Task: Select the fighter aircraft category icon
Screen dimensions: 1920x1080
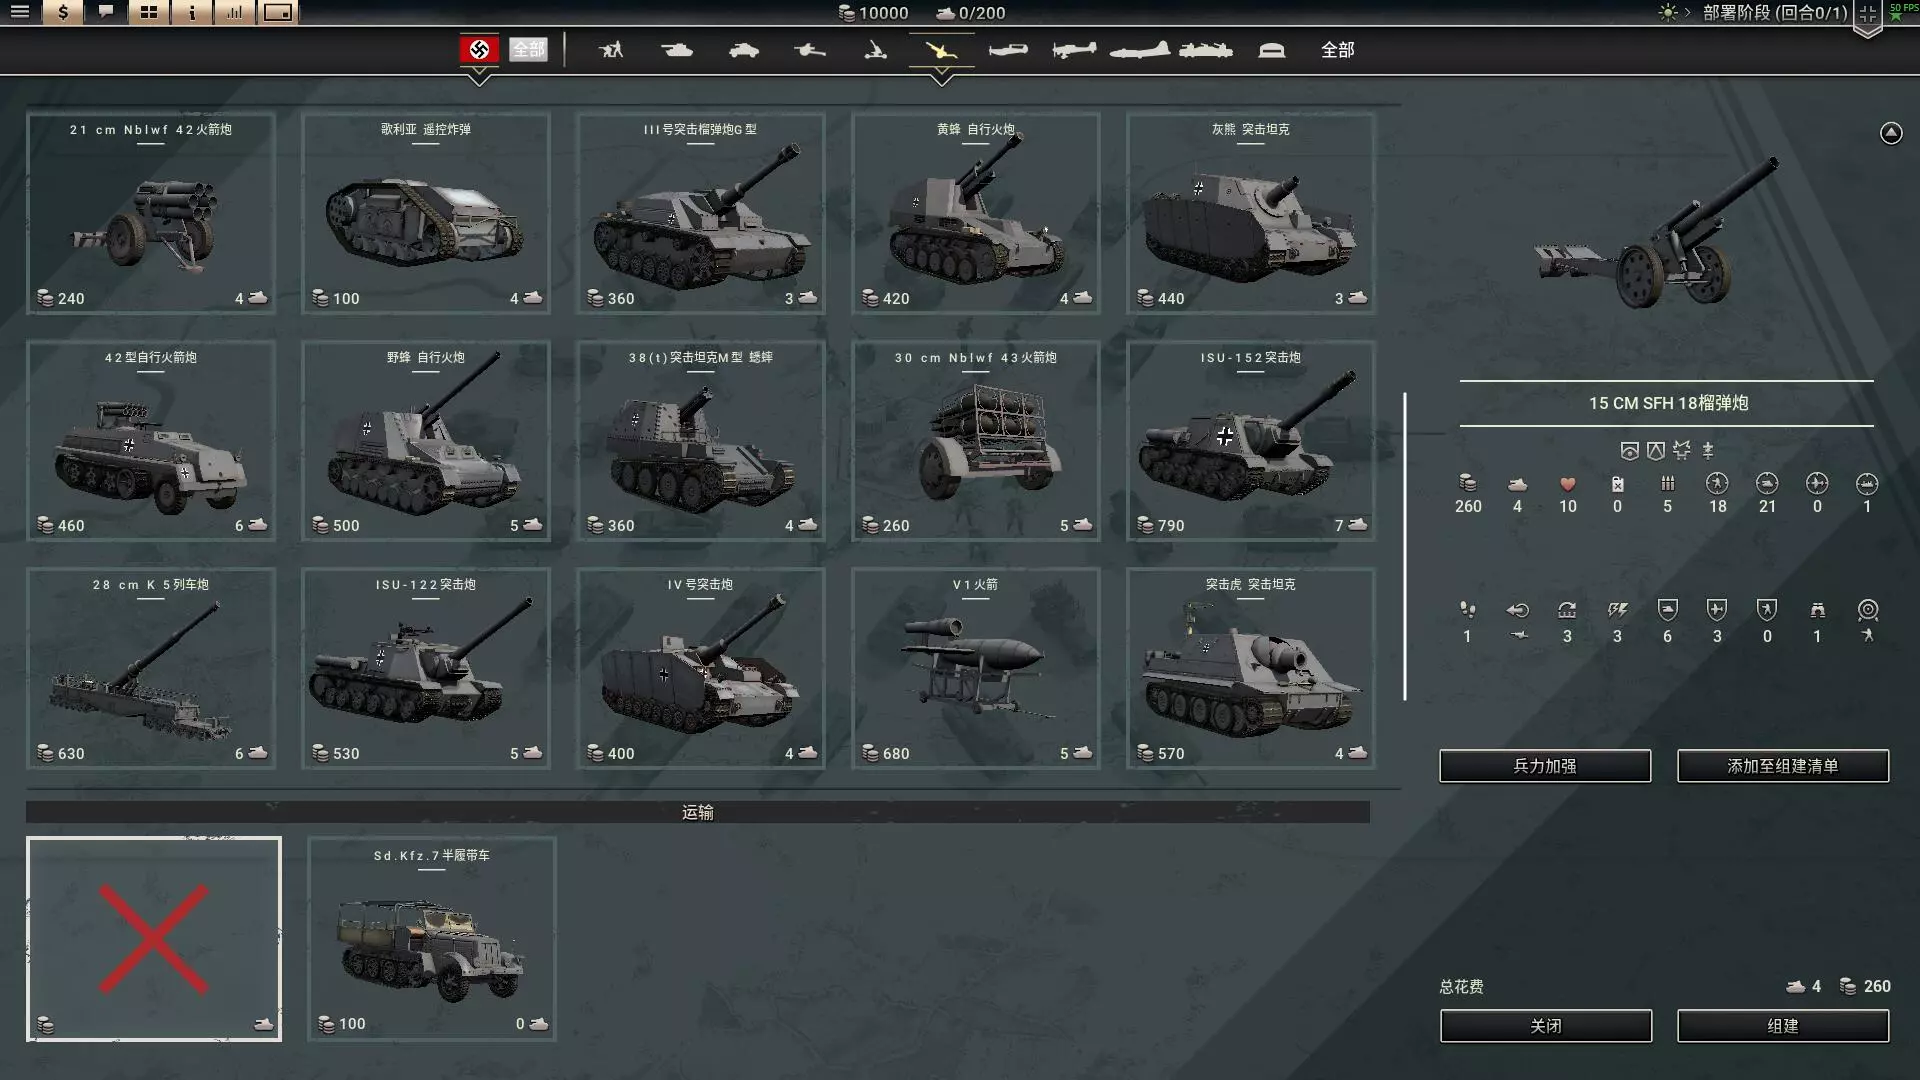Action: tap(1008, 49)
